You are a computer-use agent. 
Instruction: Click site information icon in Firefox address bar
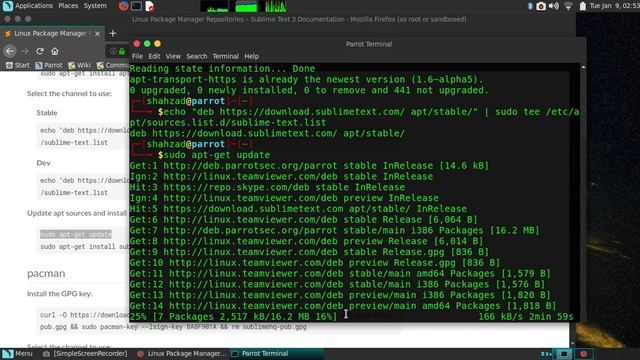pyautogui.click(x=113, y=51)
